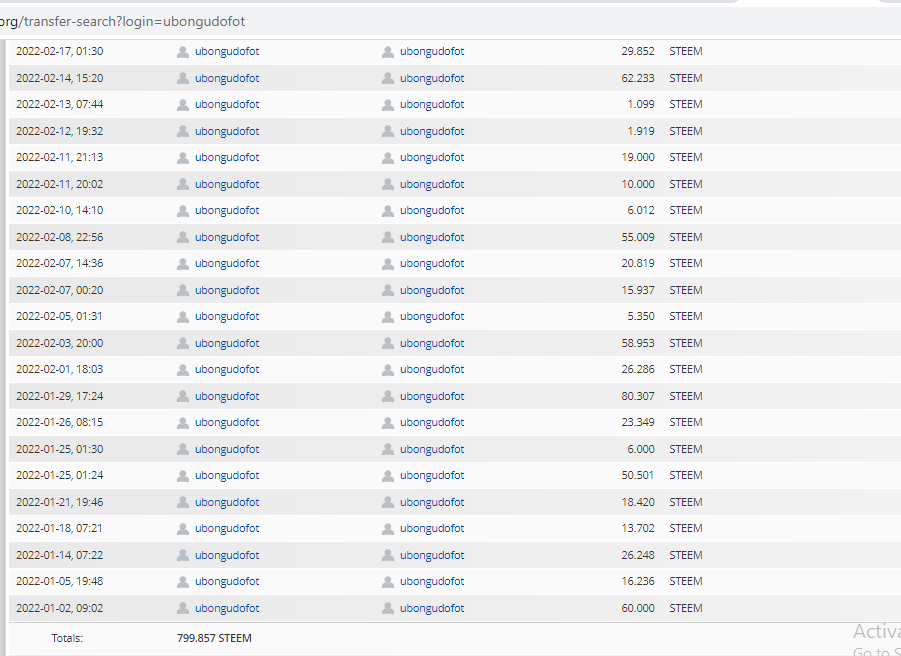Open sender ubongudofot link in the 29.852 STEEM row
The image size is (901, 656).
(227, 51)
